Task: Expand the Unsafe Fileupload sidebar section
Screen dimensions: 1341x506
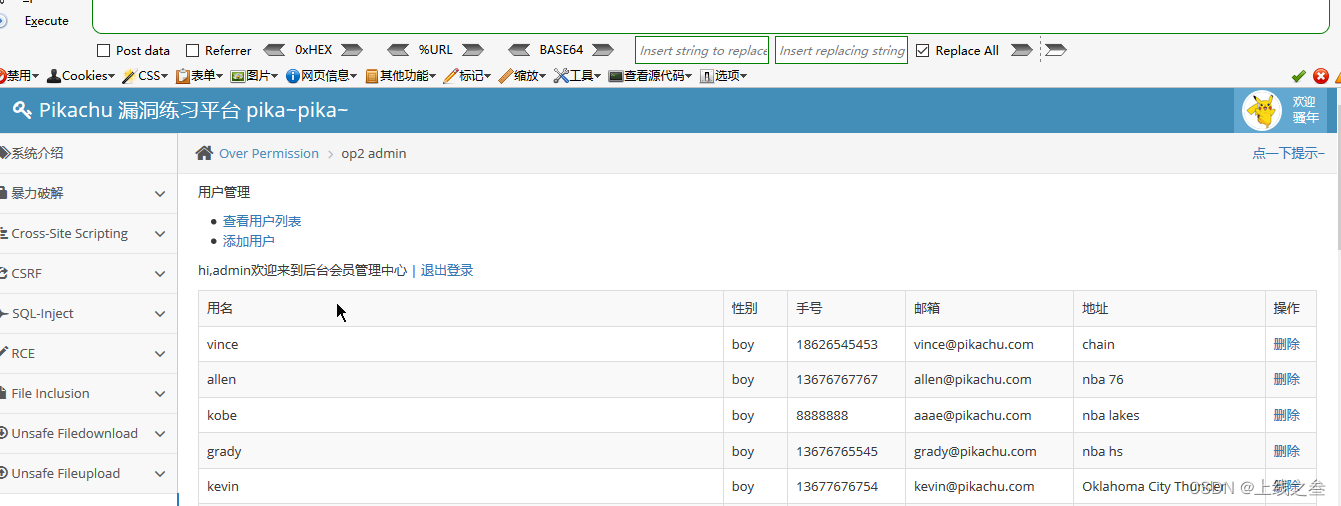Action: [x=88, y=473]
